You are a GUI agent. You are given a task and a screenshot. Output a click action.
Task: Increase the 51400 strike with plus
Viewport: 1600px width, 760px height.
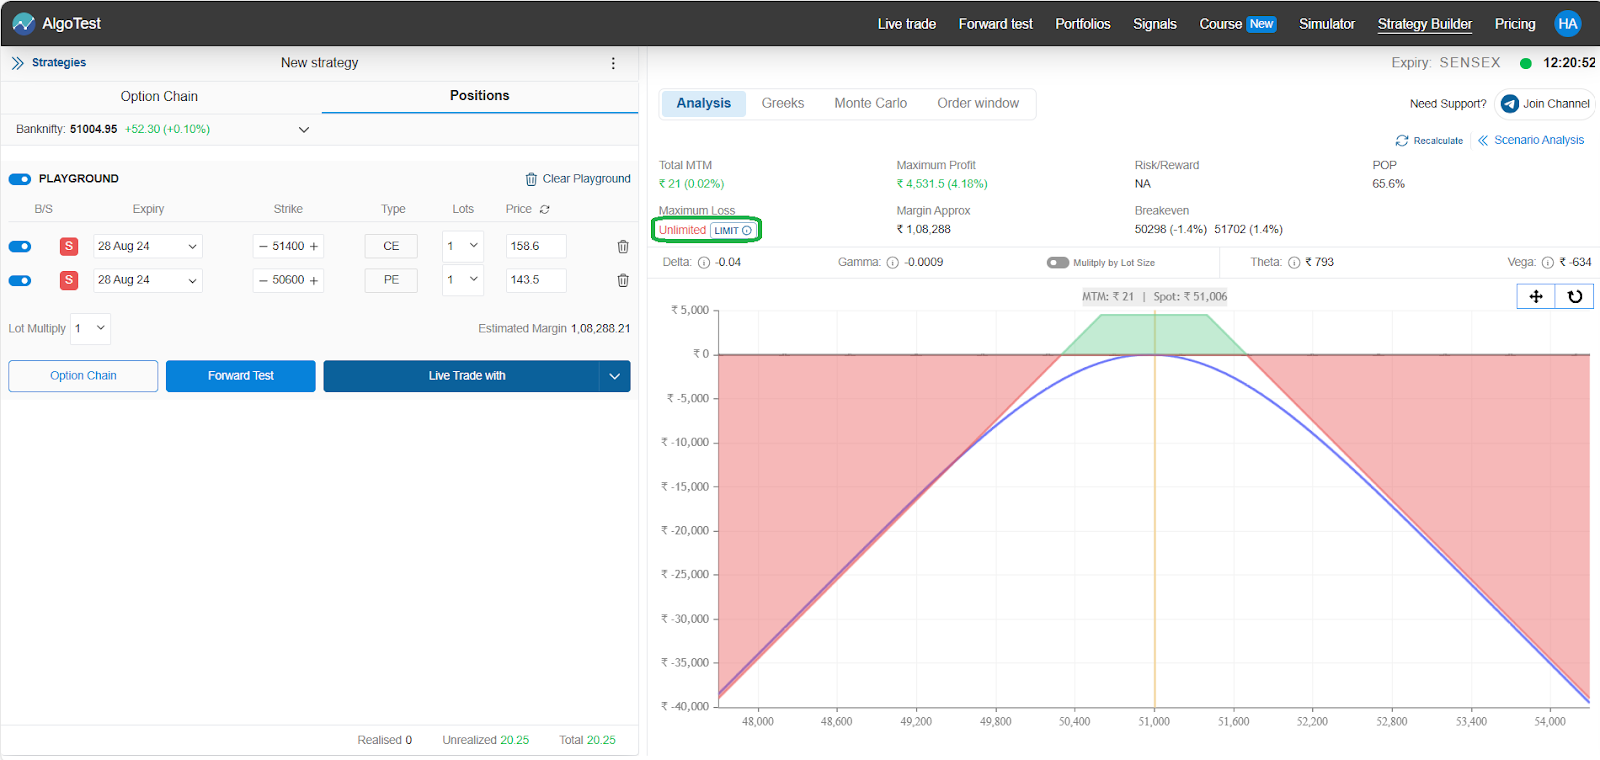(314, 246)
